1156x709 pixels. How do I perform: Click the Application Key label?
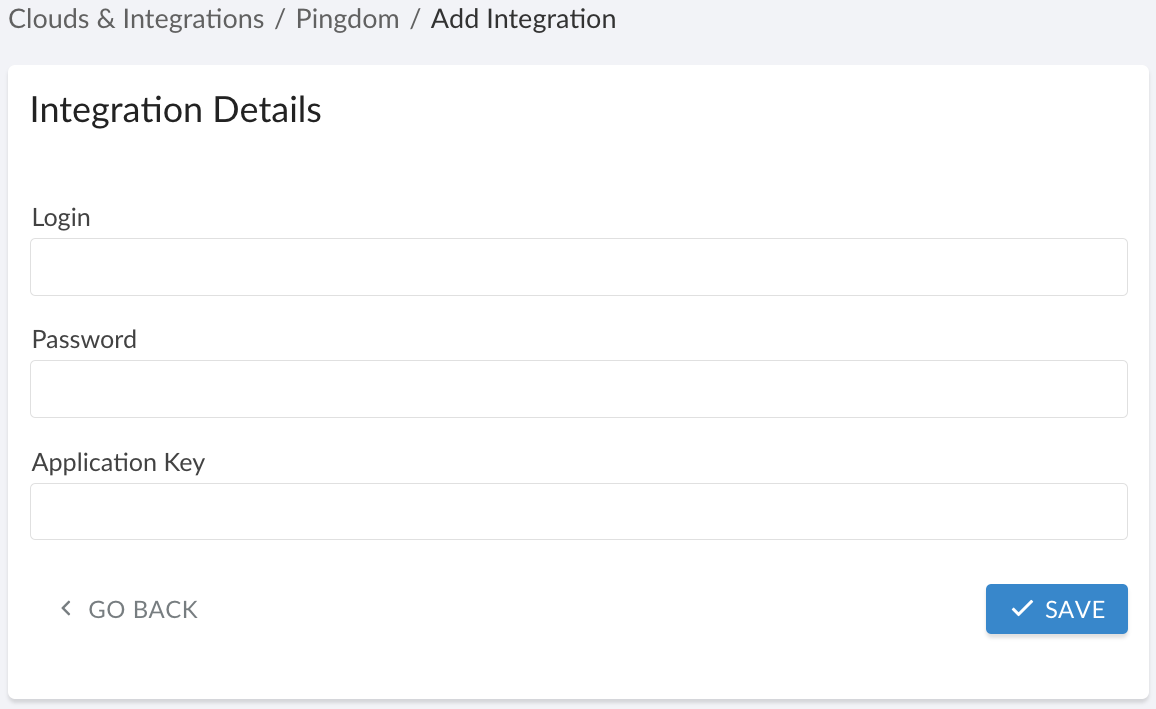point(118,462)
